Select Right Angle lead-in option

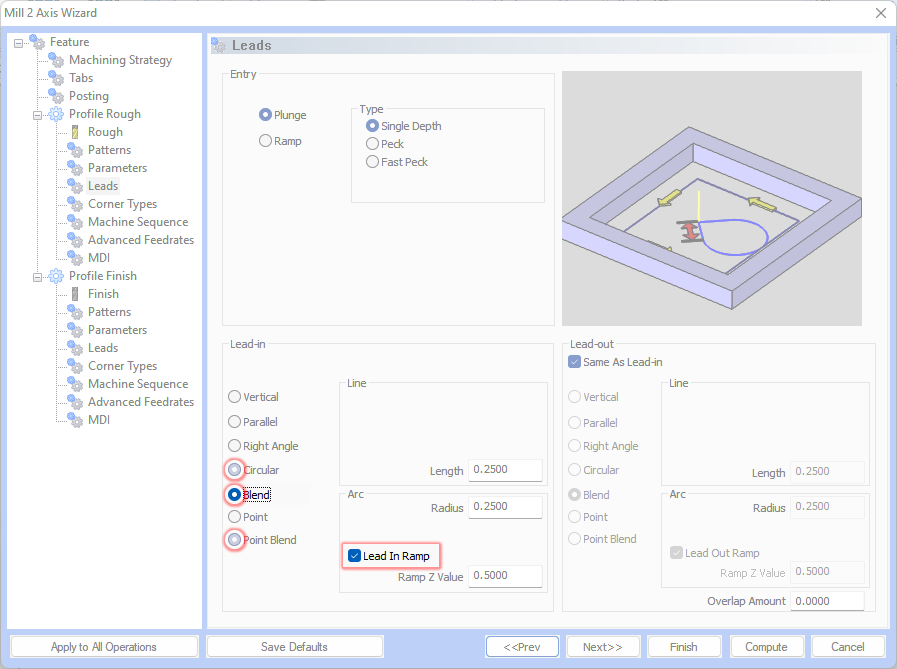[235, 446]
